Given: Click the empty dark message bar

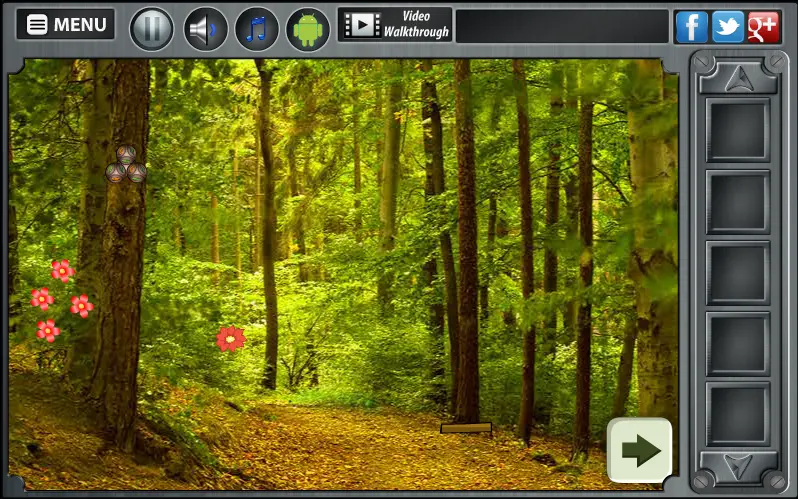Looking at the screenshot, I should (562, 26).
